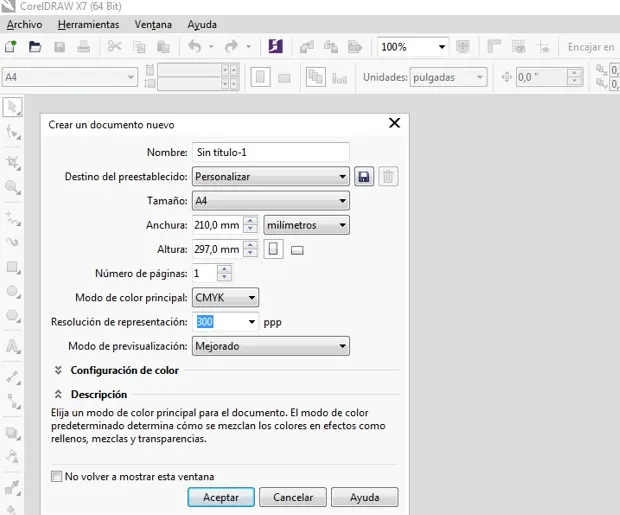This screenshot has width=620, height=515.
Task: Open the Archivo menu
Action: pos(24,24)
